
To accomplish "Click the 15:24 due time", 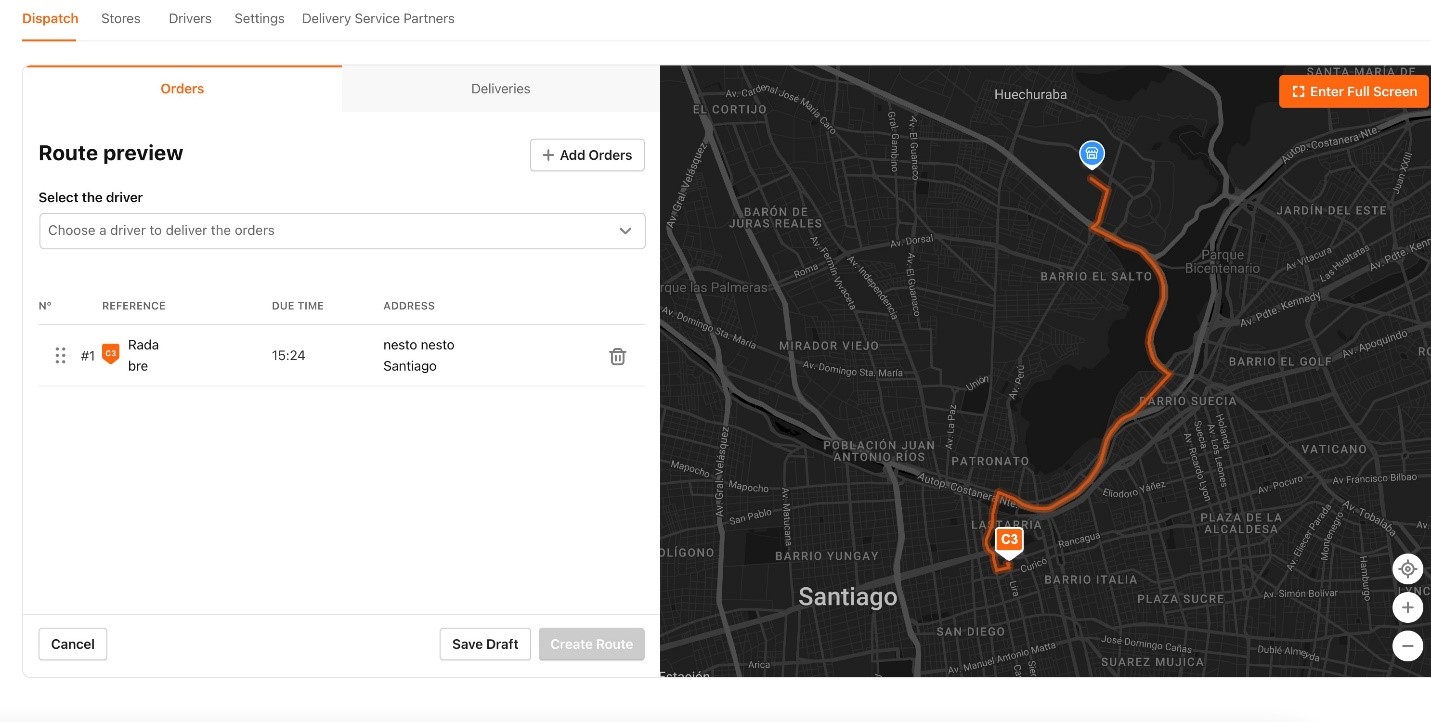I will point(288,355).
